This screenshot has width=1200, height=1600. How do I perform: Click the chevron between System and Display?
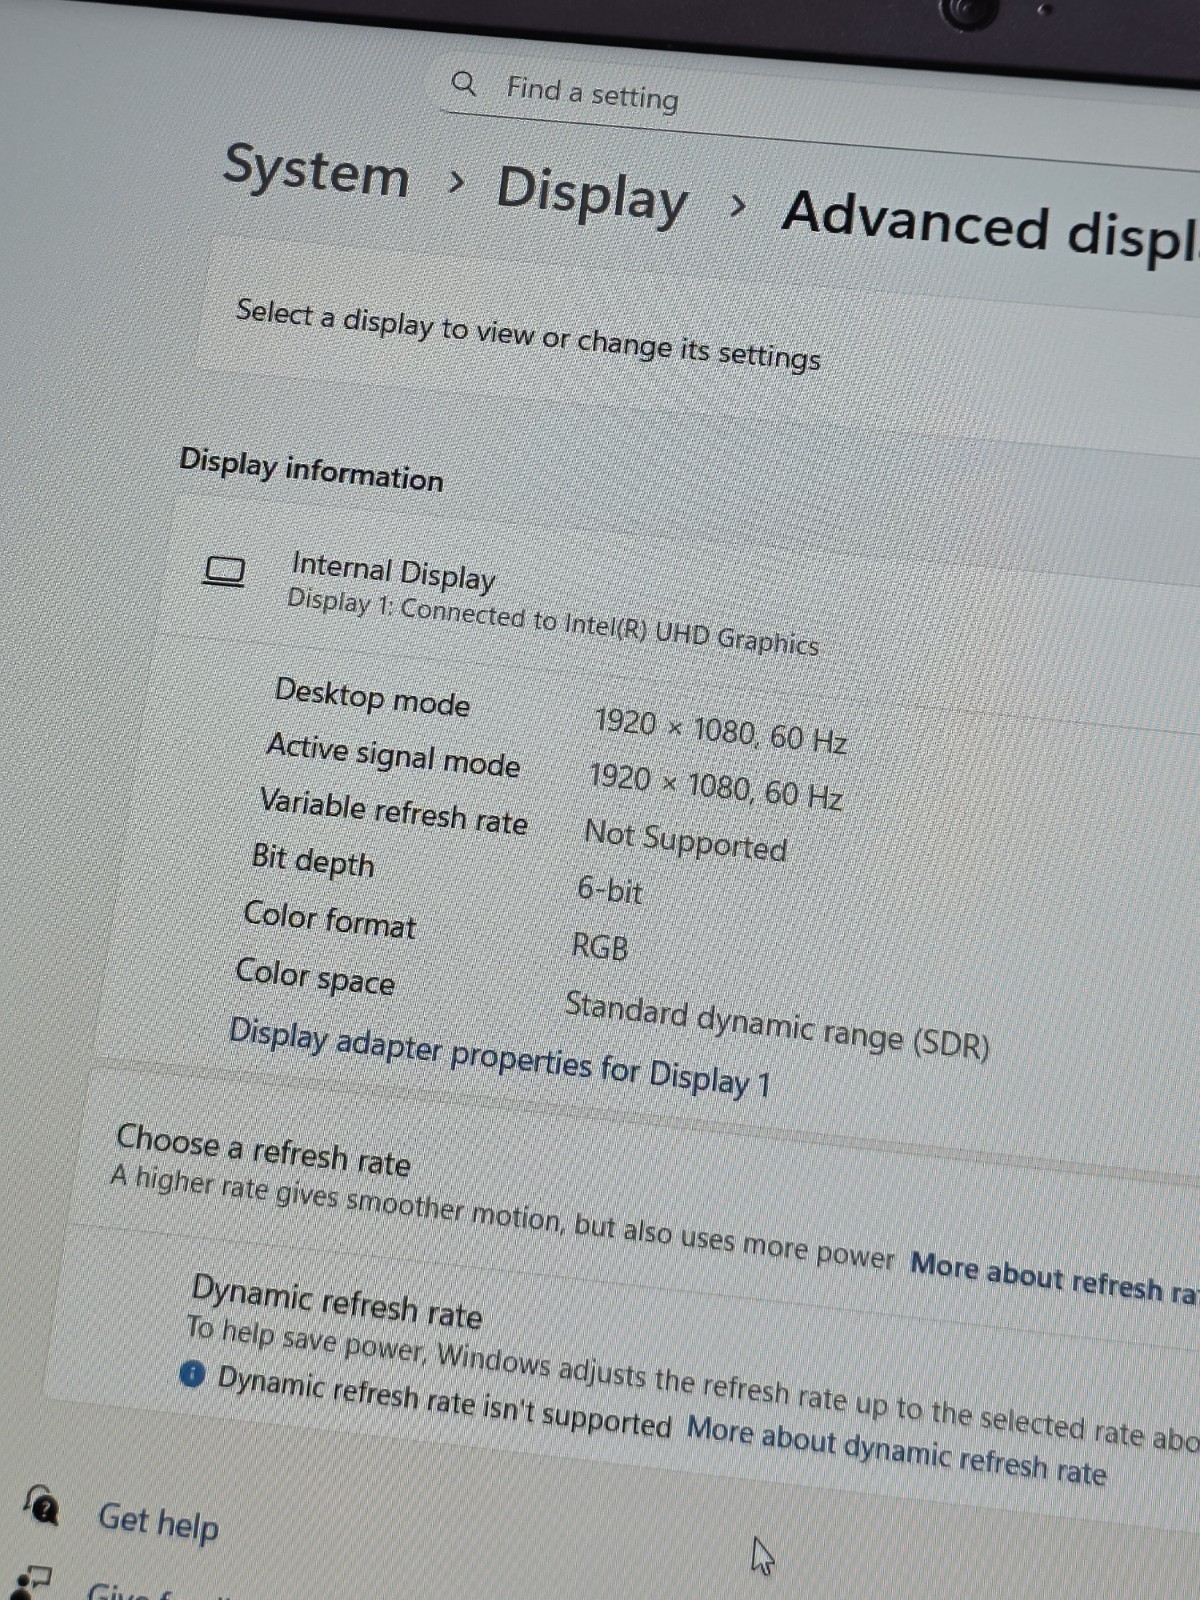[455, 182]
